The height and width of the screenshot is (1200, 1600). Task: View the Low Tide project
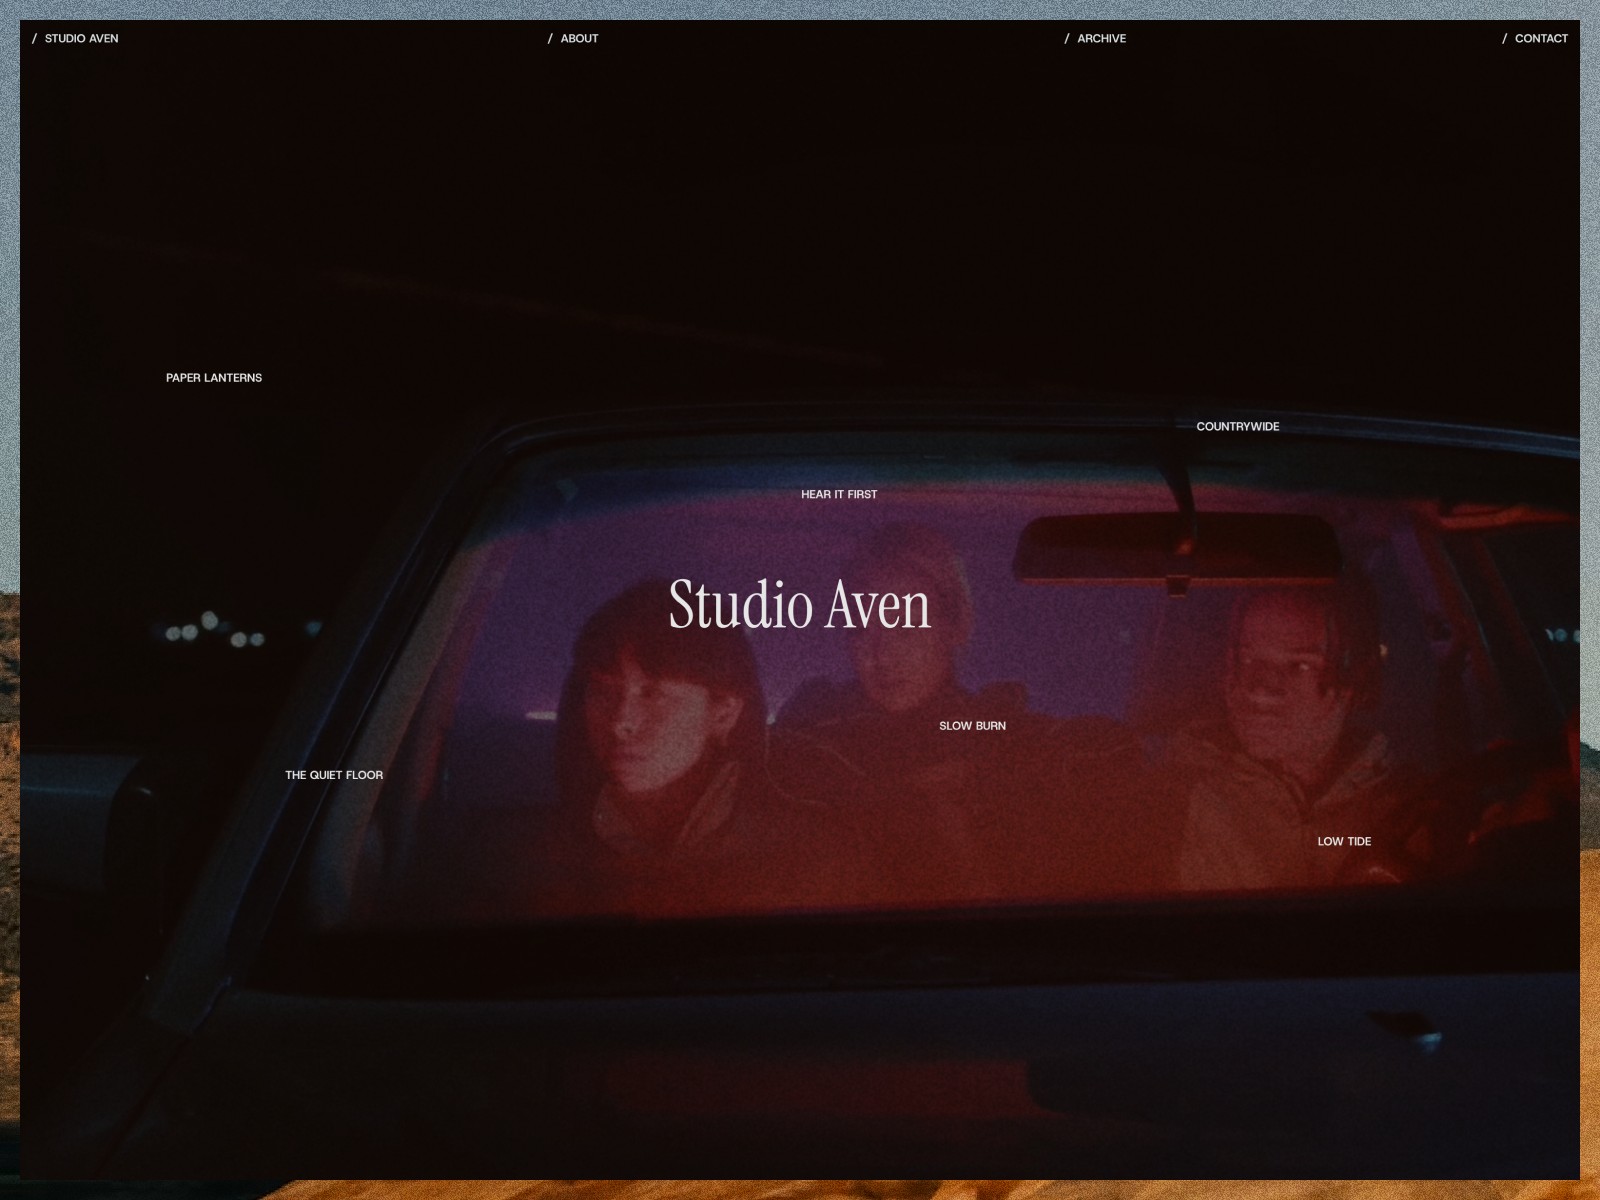1344,841
